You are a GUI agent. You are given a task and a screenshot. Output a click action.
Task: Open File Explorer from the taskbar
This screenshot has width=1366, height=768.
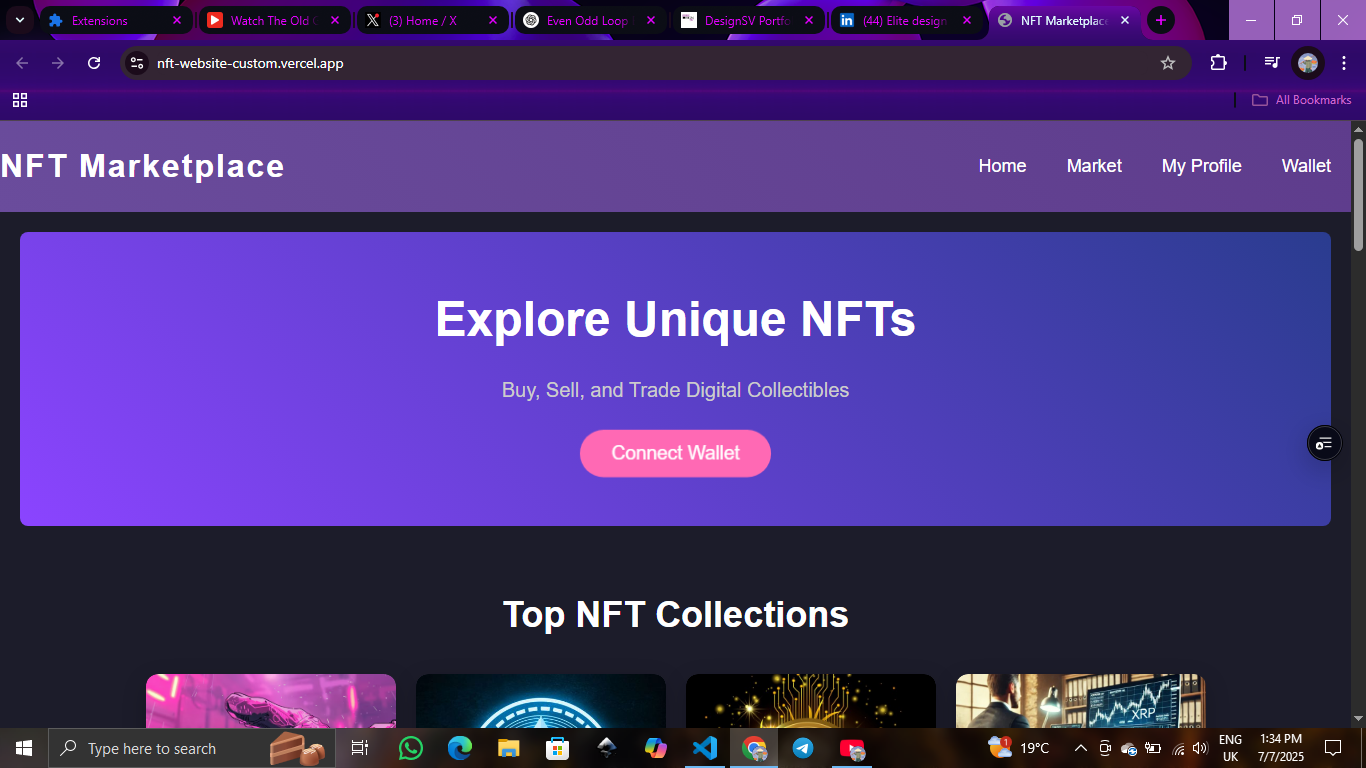pos(509,748)
